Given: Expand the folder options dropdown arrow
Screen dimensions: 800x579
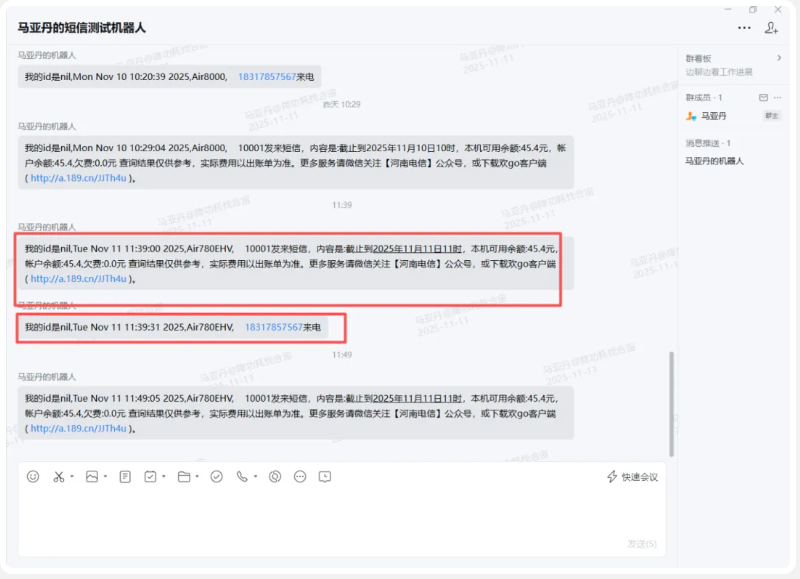Looking at the screenshot, I should [197, 476].
